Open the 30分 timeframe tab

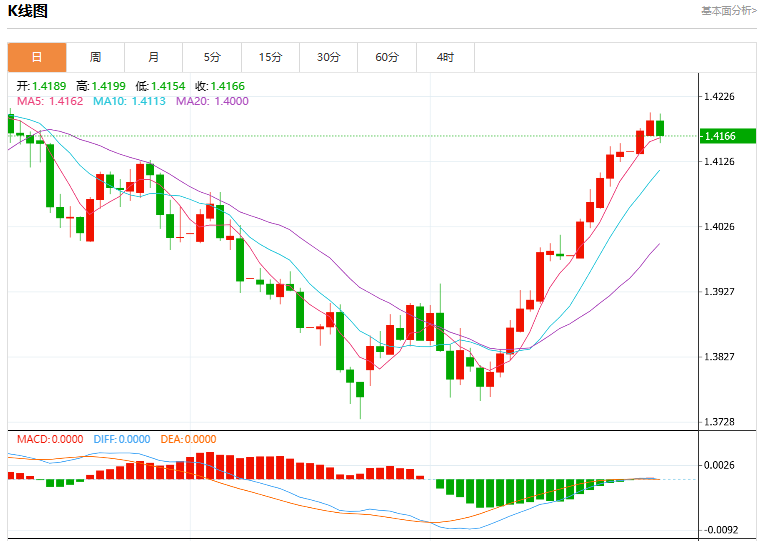[x=329, y=57]
